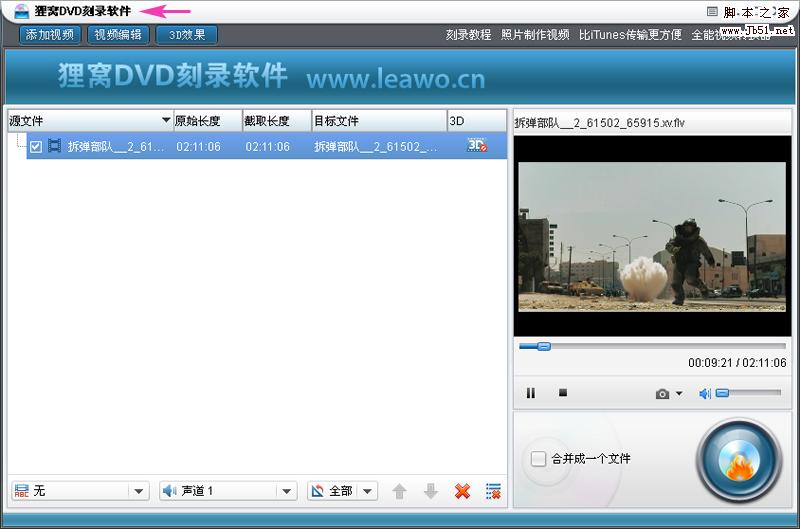Viewport: 800px width, 529px height.
Task: Open the audio track 声道 1 dropdown
Action: click(228, 491)
